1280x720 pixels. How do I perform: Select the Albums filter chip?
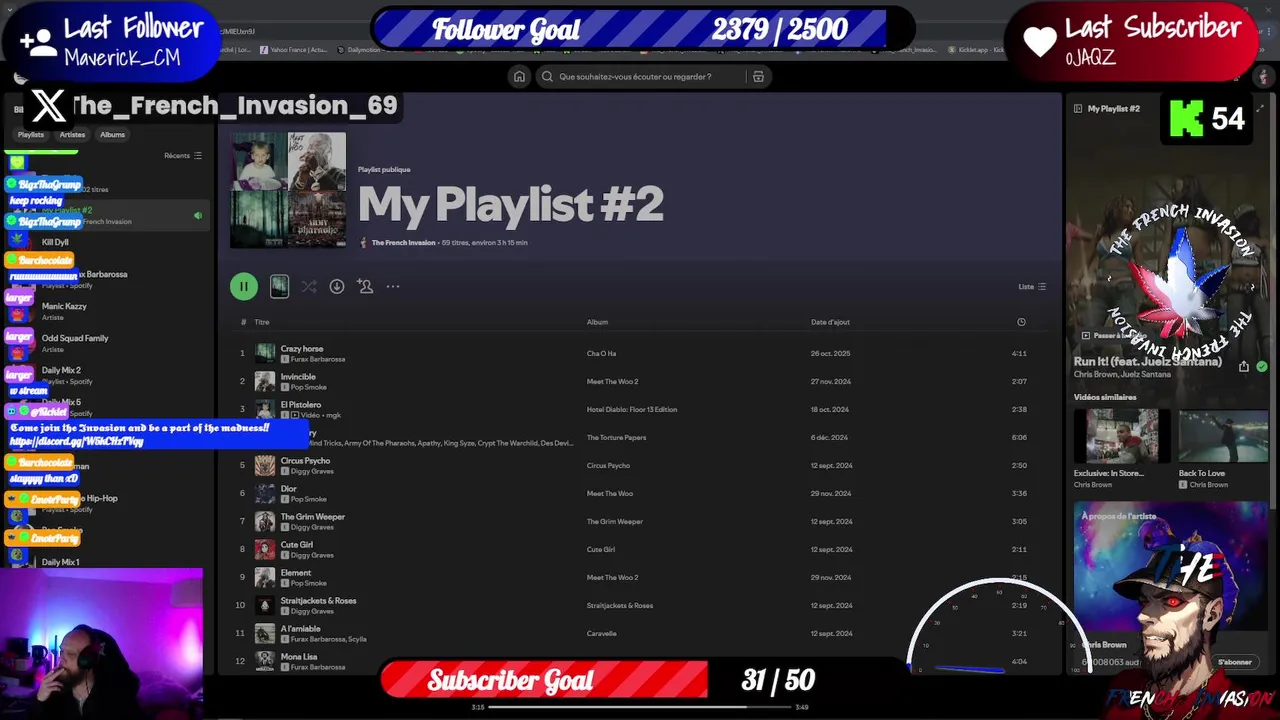coord(112,134)
